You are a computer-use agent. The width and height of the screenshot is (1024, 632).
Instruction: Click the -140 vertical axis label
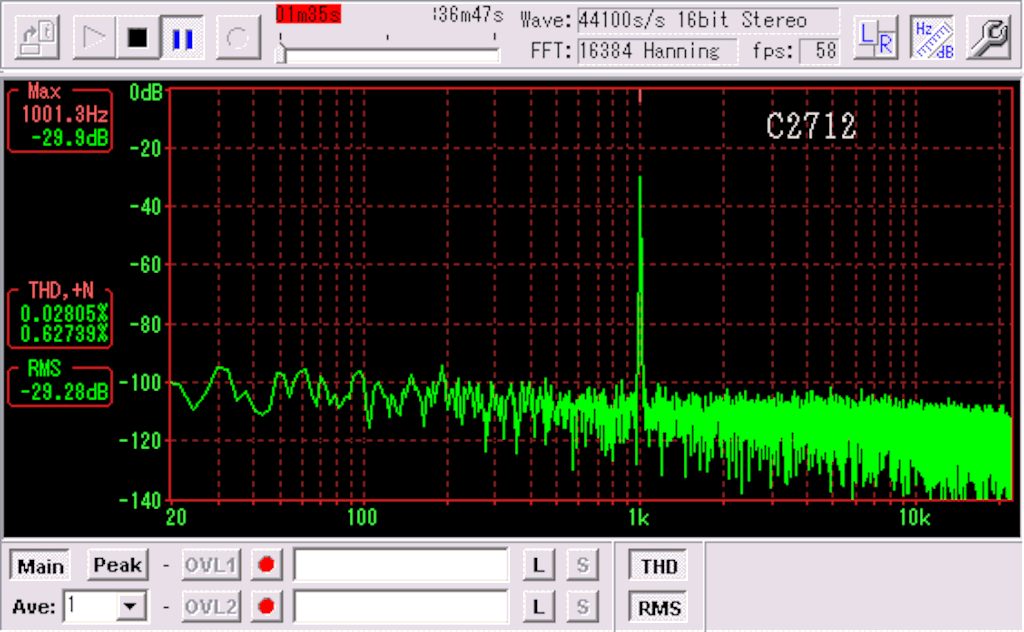click(140, 500)
